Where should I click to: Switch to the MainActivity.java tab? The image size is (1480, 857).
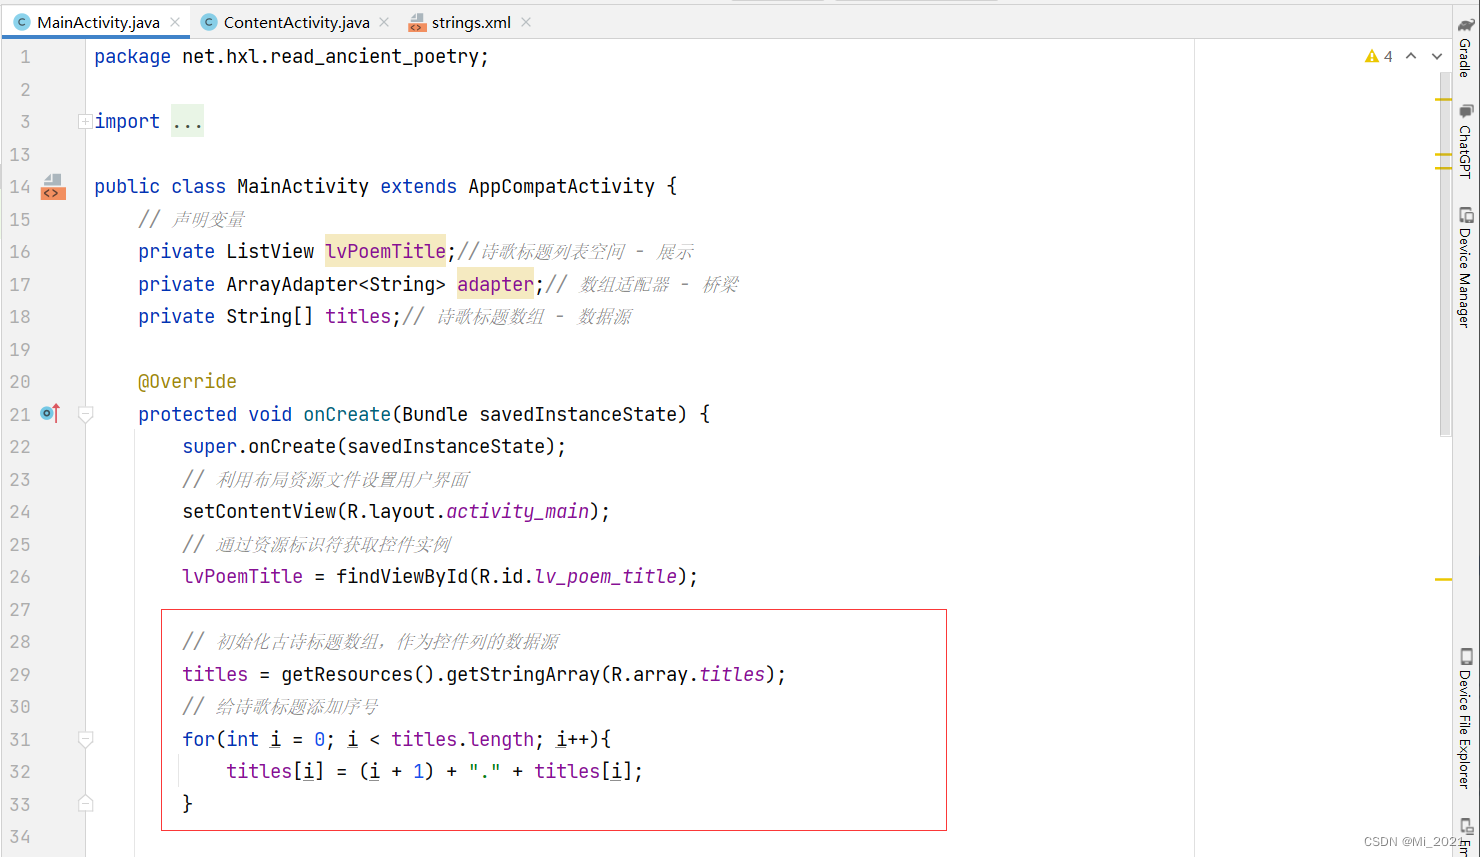pyautogui.click(x=98, y=22)
